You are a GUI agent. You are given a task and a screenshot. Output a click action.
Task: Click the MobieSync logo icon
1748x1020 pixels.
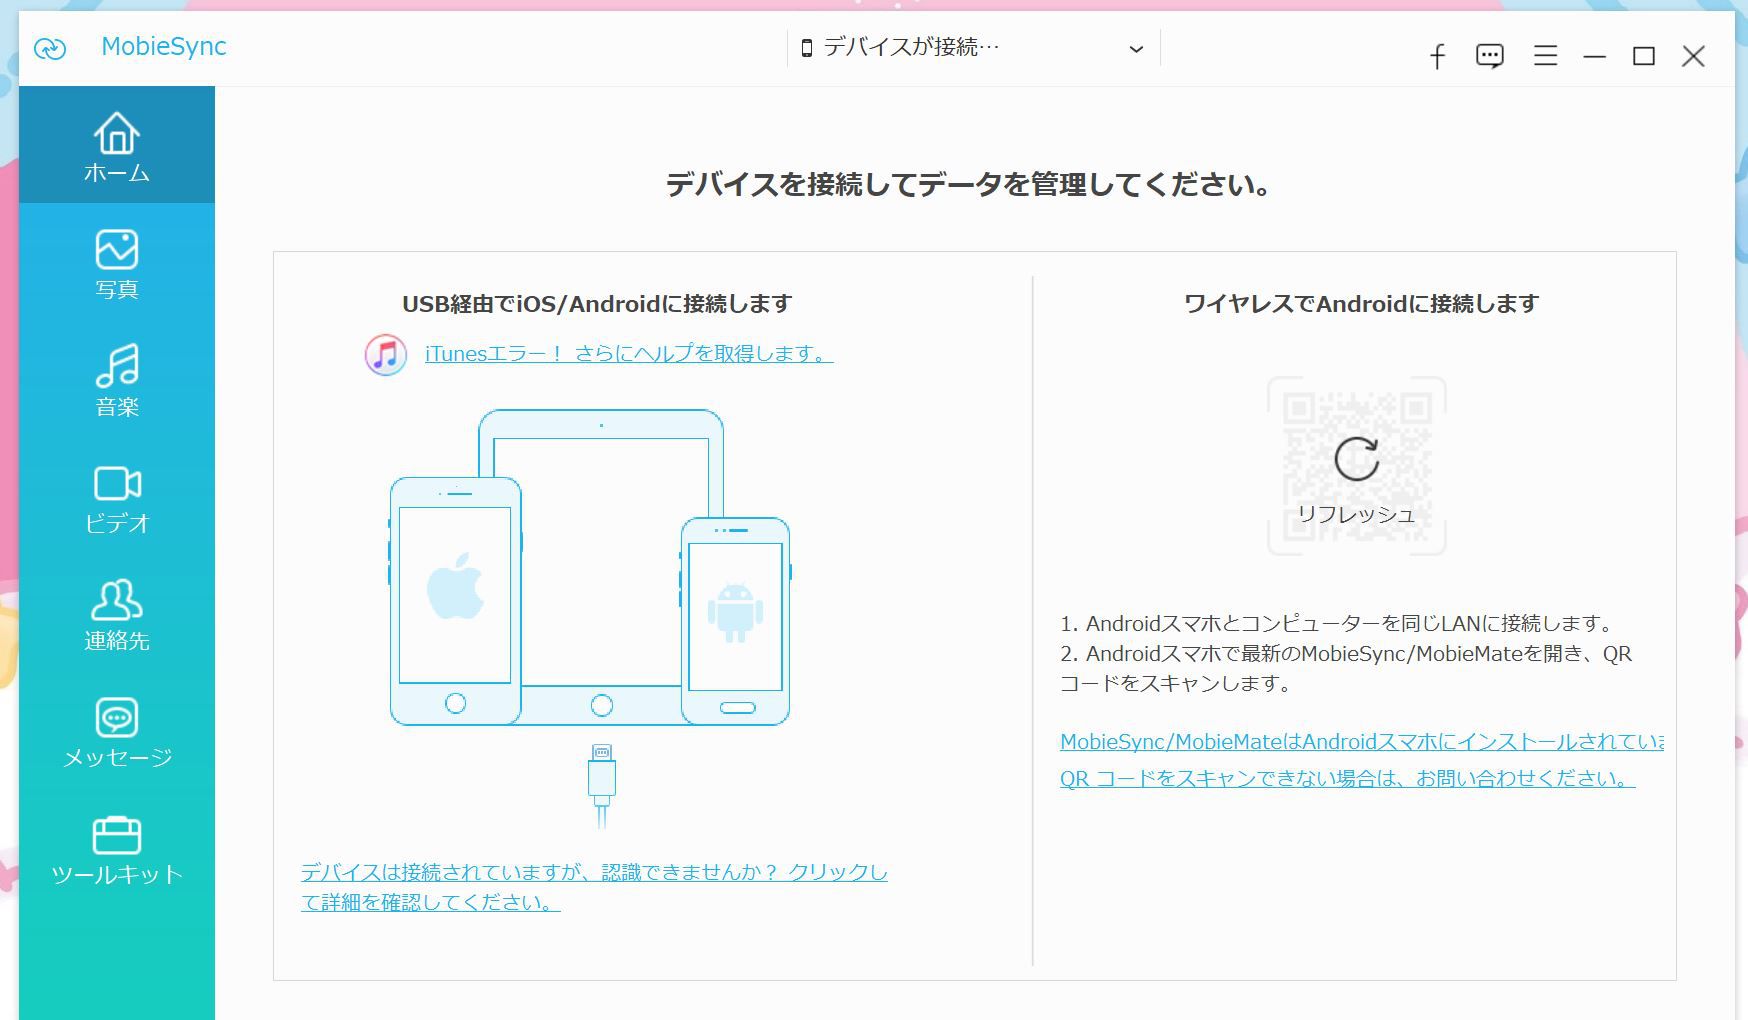tap(50, 48)
